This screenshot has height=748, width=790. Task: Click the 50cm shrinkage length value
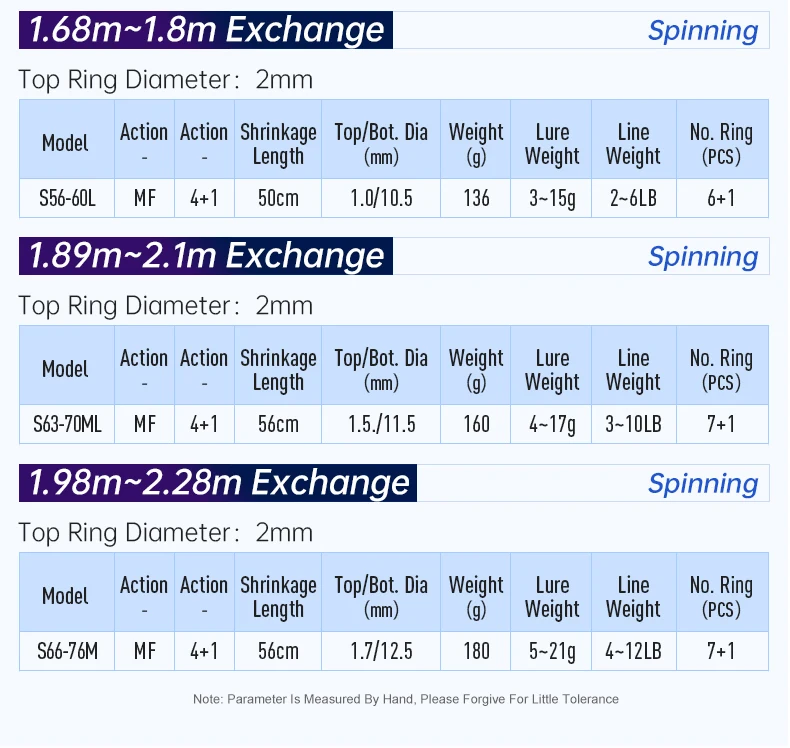click(278, 198)
